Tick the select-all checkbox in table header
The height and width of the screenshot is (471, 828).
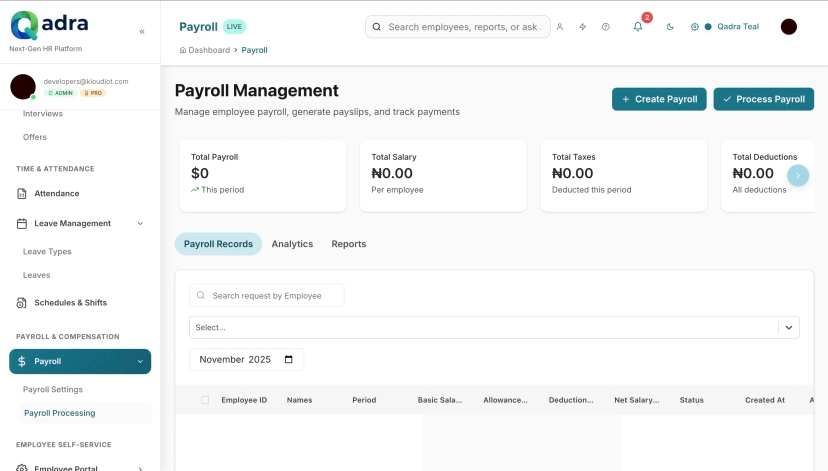(205, 400)
